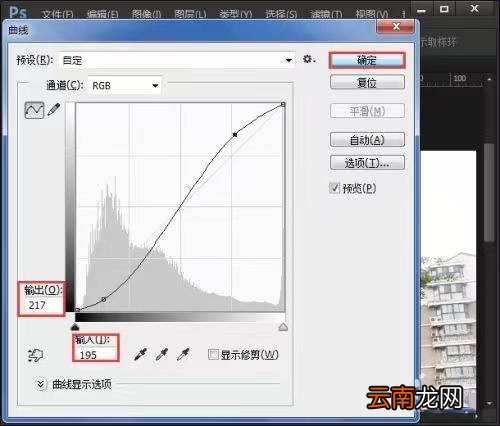Close the 曲线 curves dialog
The image size is (500, 426).
pyautogui.click(x=396, y=26)
